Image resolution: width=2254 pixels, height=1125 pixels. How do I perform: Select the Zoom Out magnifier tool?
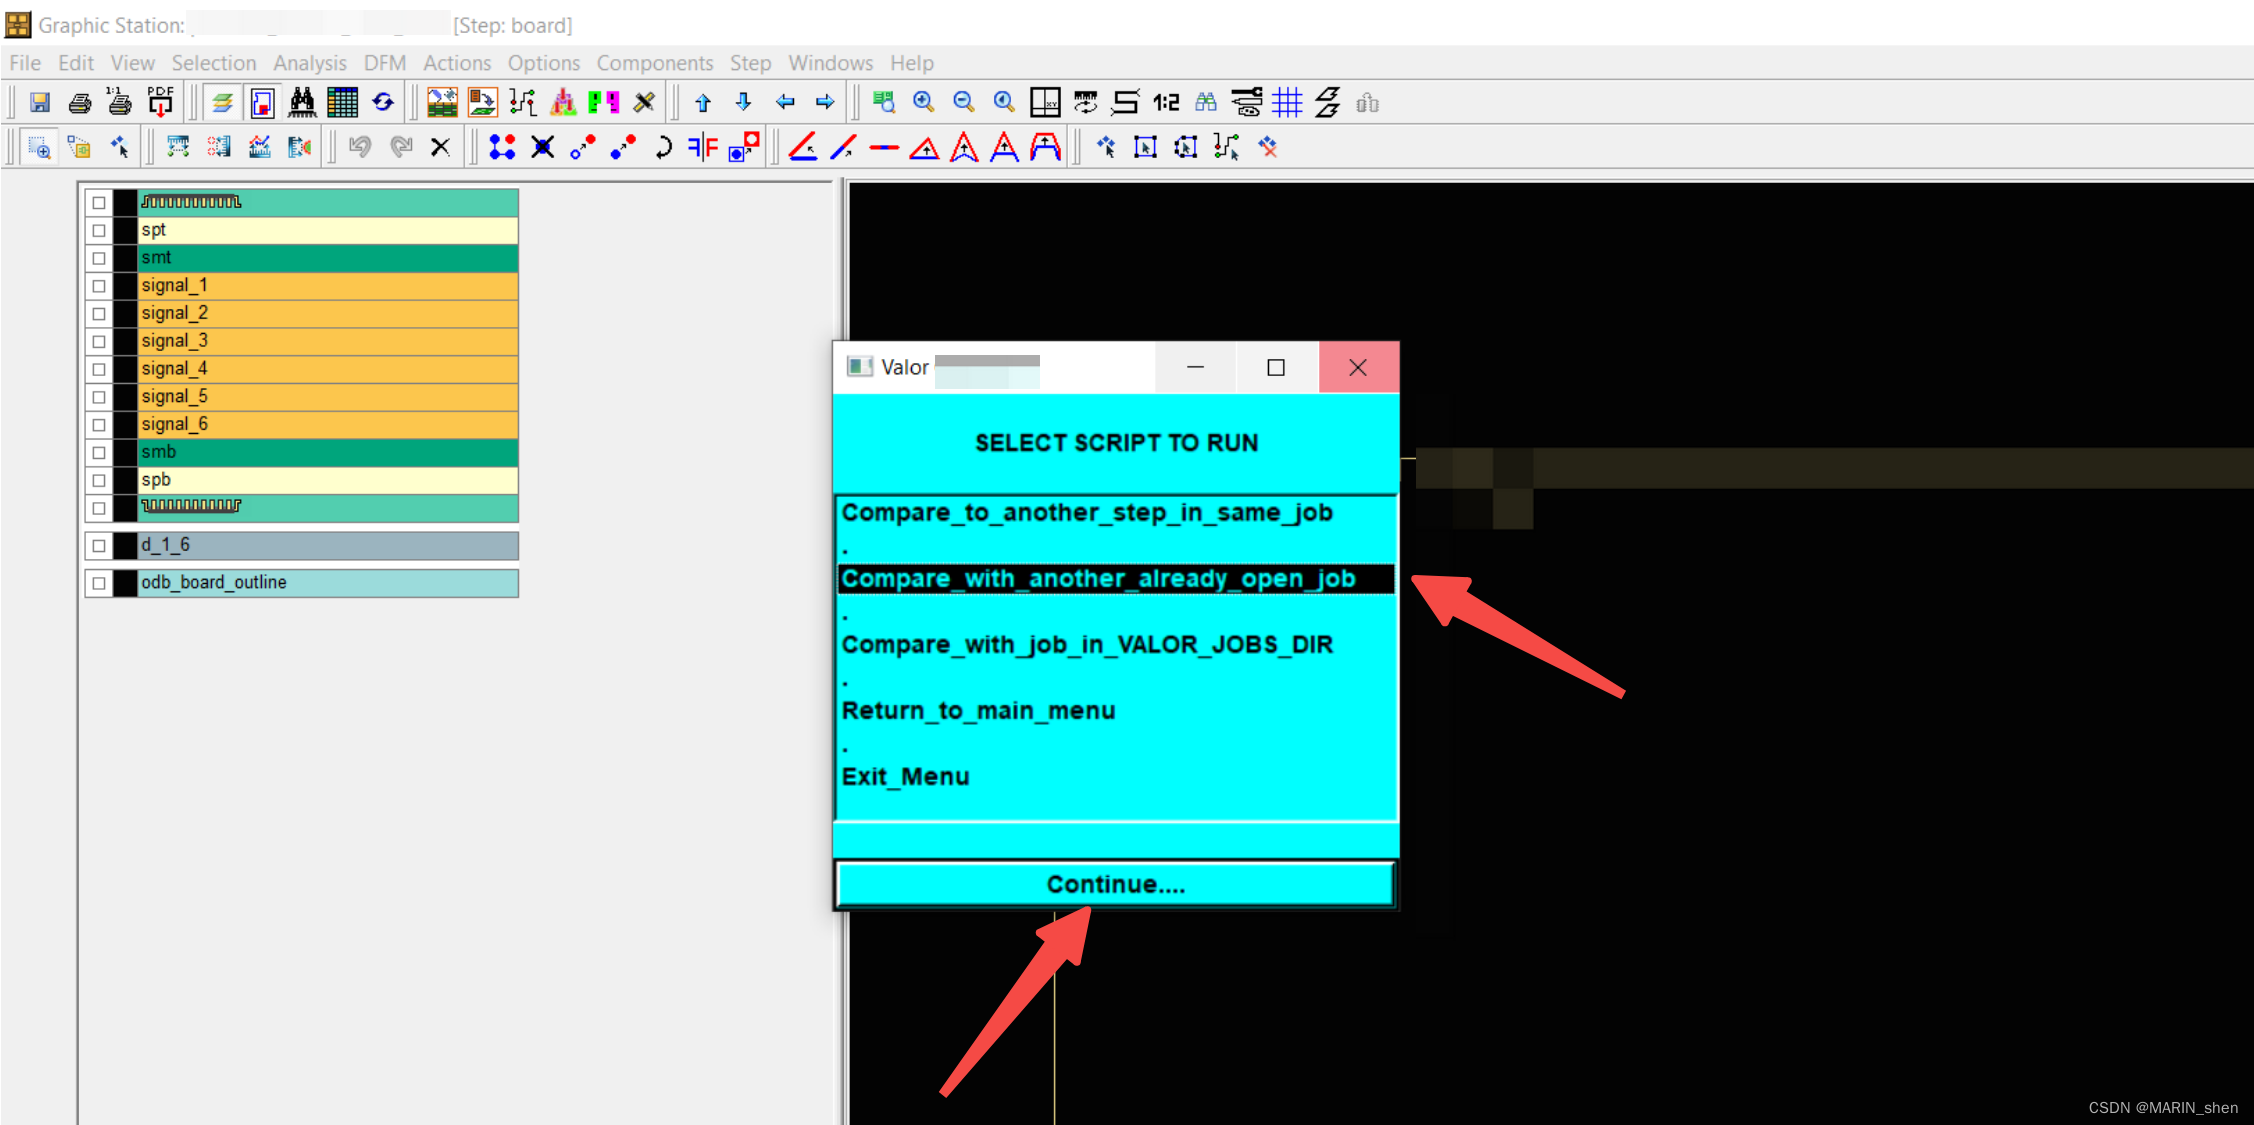tap(962, 102)
